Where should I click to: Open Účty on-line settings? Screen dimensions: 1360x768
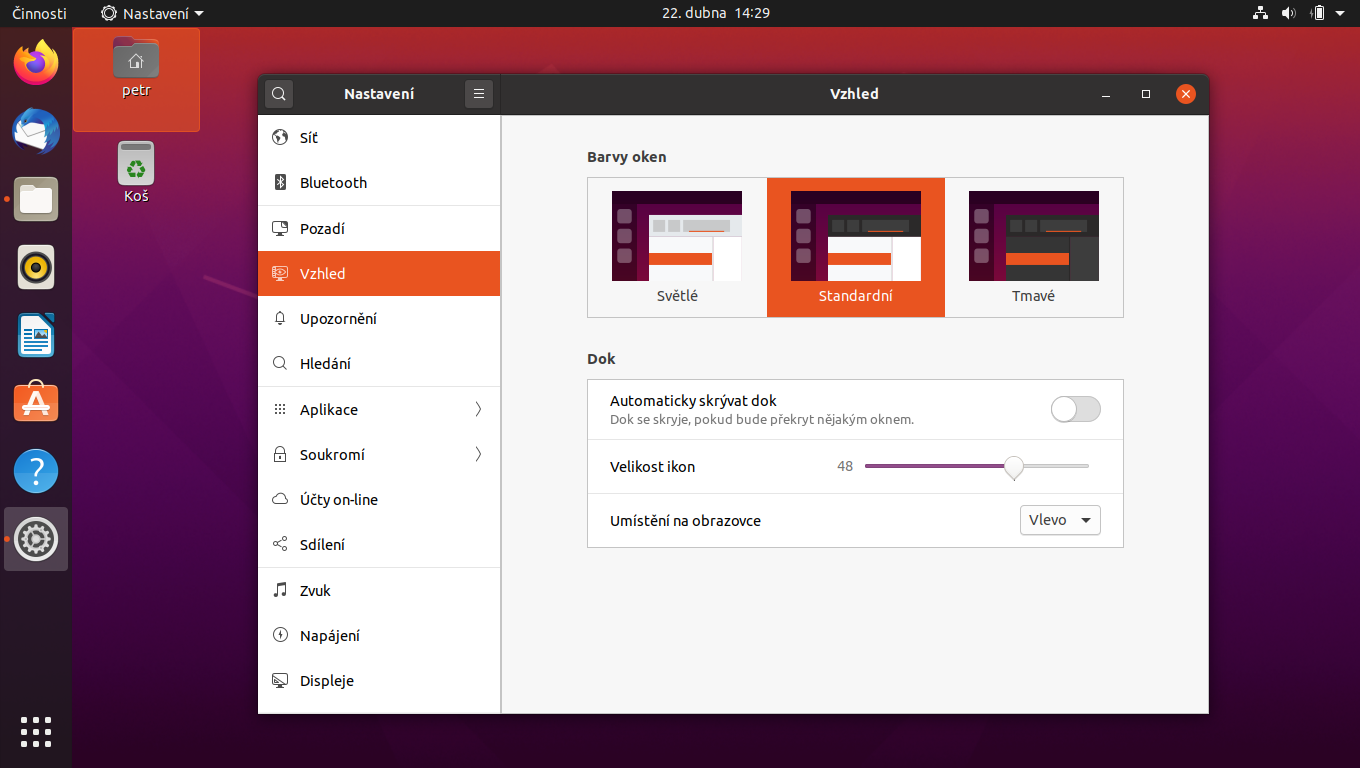point(379,500)
